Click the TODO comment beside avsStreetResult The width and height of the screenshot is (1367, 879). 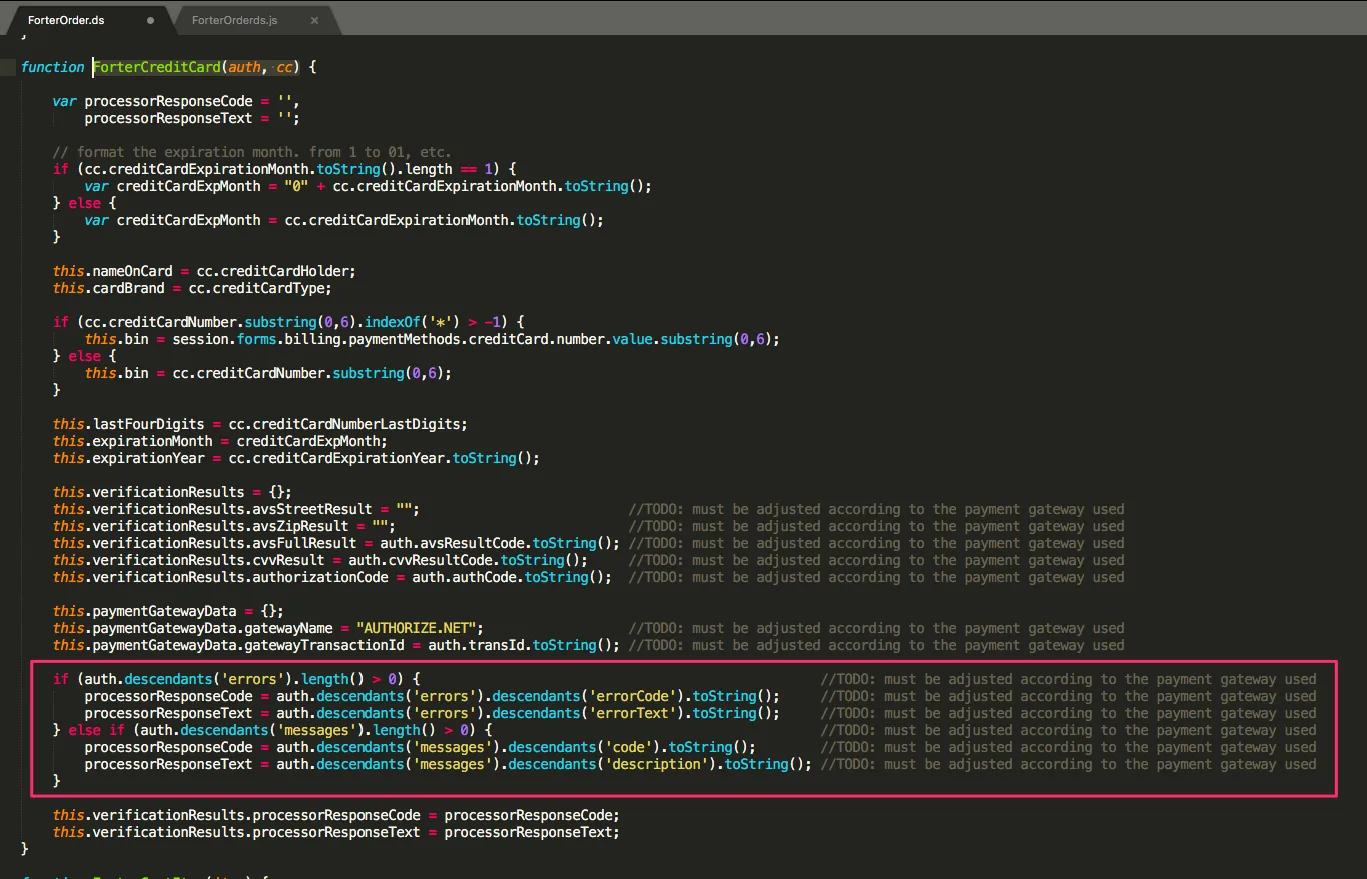click(876, 509)
